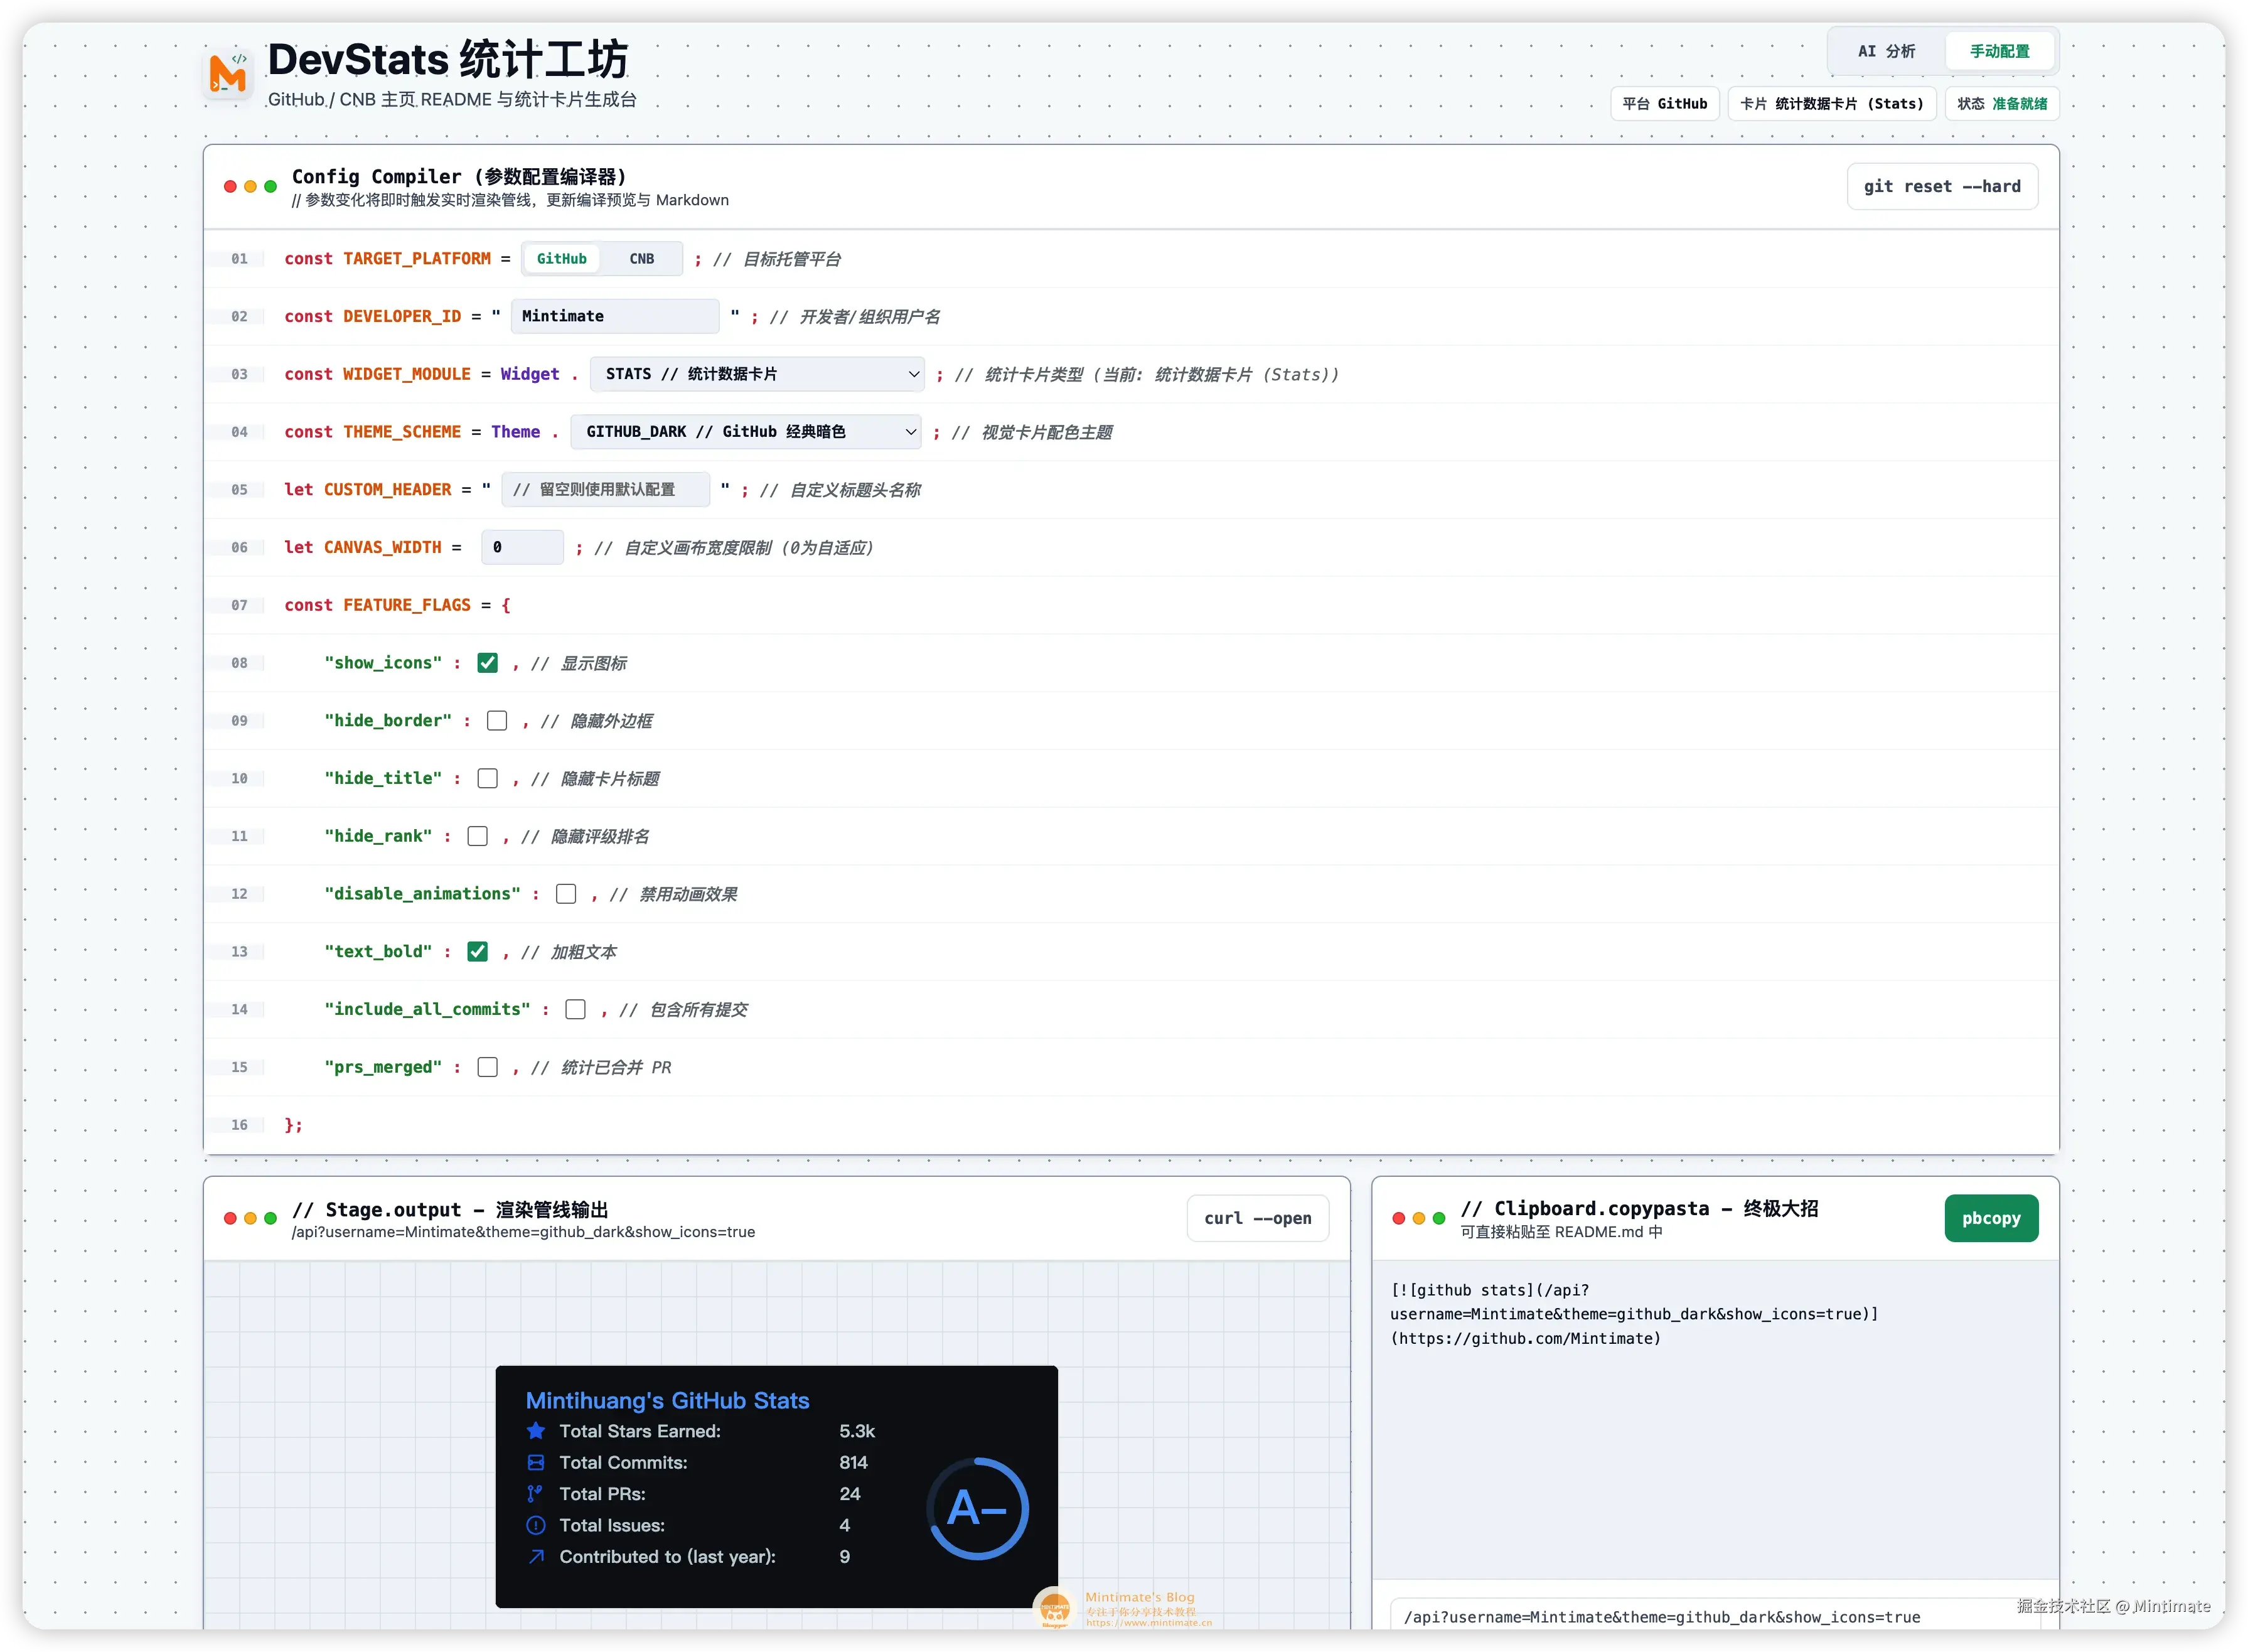Click the red dot in Clipboard.copypasta header
The width and height of the screenshot is (2248, 1652).
click(x=1399, y=1218)
